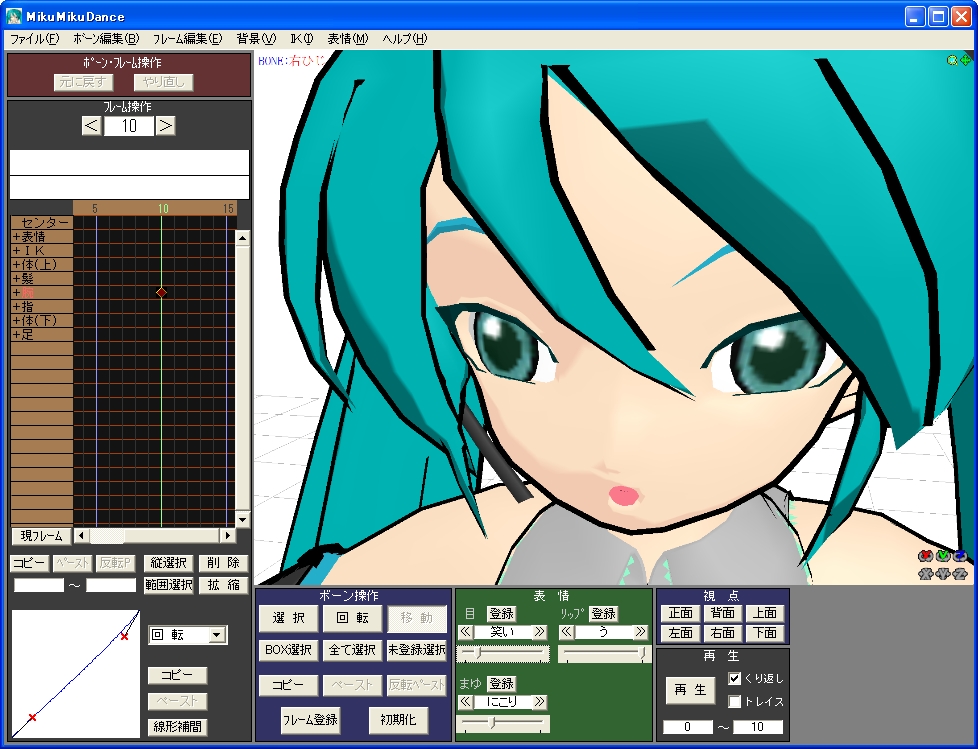Screen dimensions: 978x749
Task: Click 登録 button next to 目
Action: (x=501, y=614)
